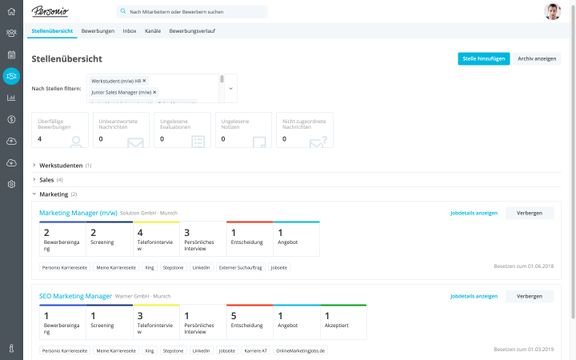Image resolution: width=576 pixels, height=360 pixels.
Task: Click the Archiv anzeigen button
Action: (x=537, y=58)
